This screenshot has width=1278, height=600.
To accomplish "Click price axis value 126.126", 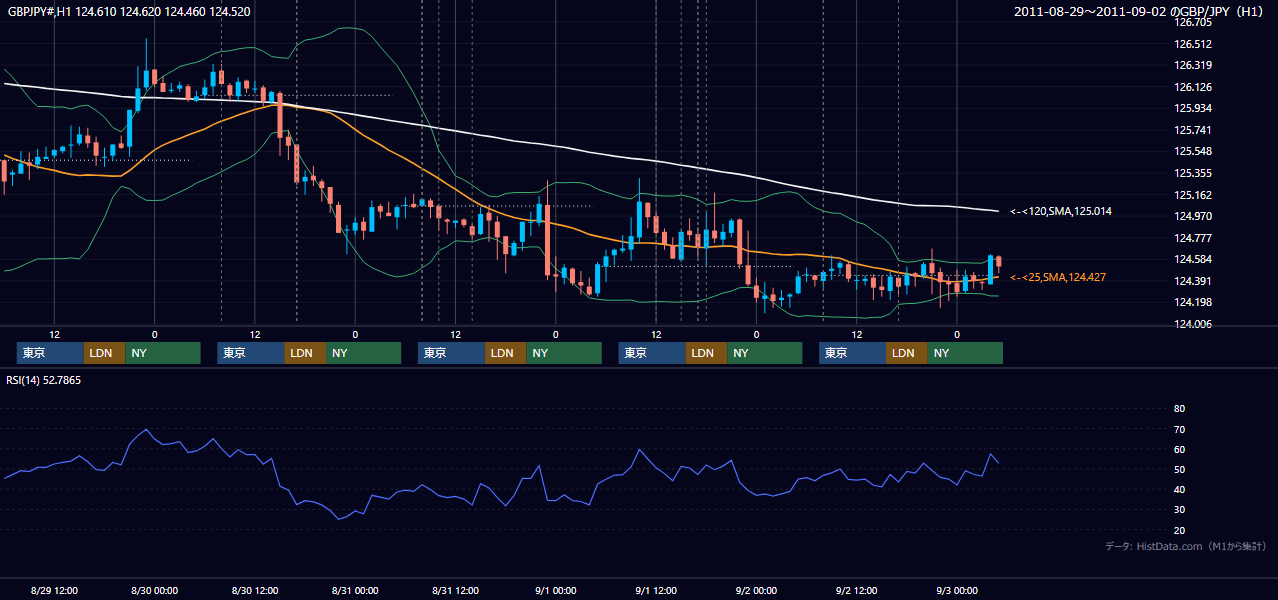I will pyautogui.click(x=1192, y=87).
